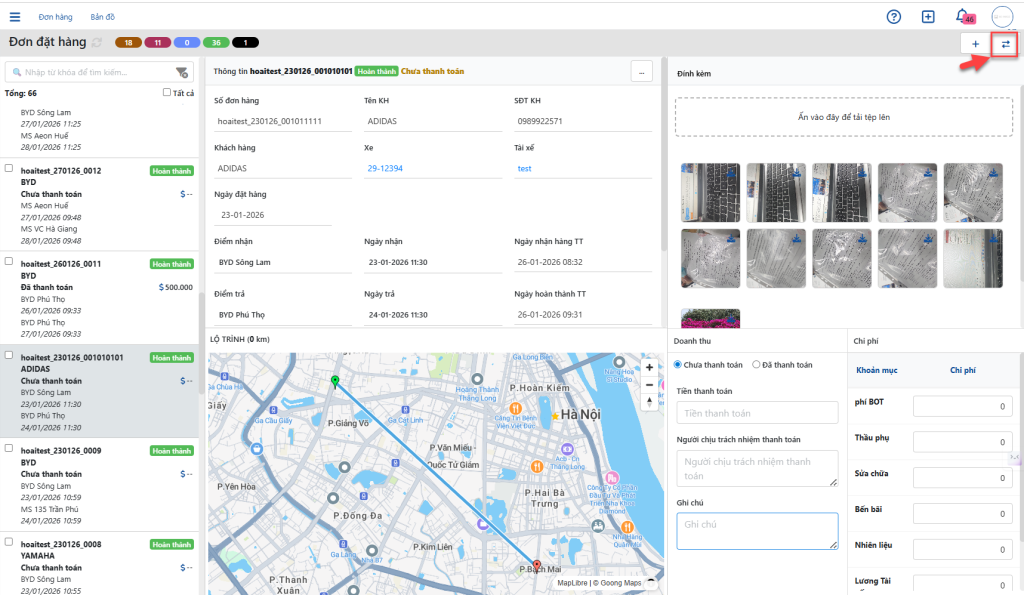Click the Tiền thanh toán input field
The height and width of the screenshot is (595, 1024).
756,412
